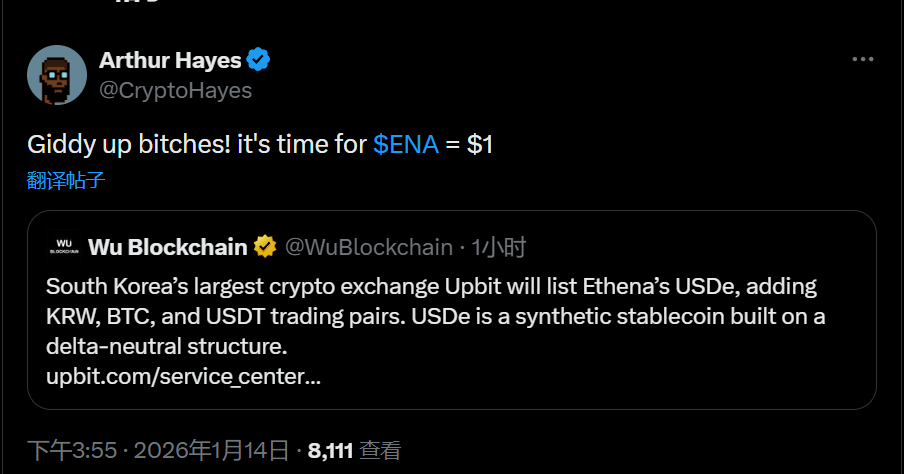Click the blue verified badge icon

259,60
